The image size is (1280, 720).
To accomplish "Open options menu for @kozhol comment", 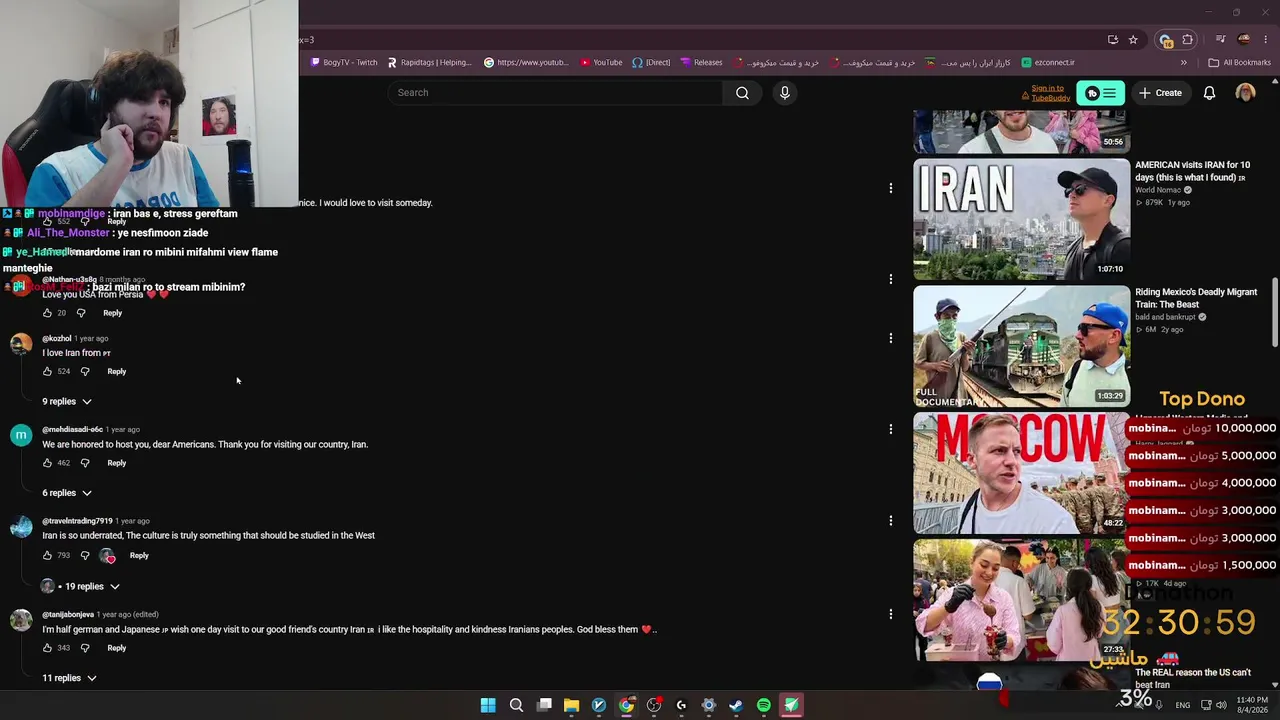I will click(890, 338).
